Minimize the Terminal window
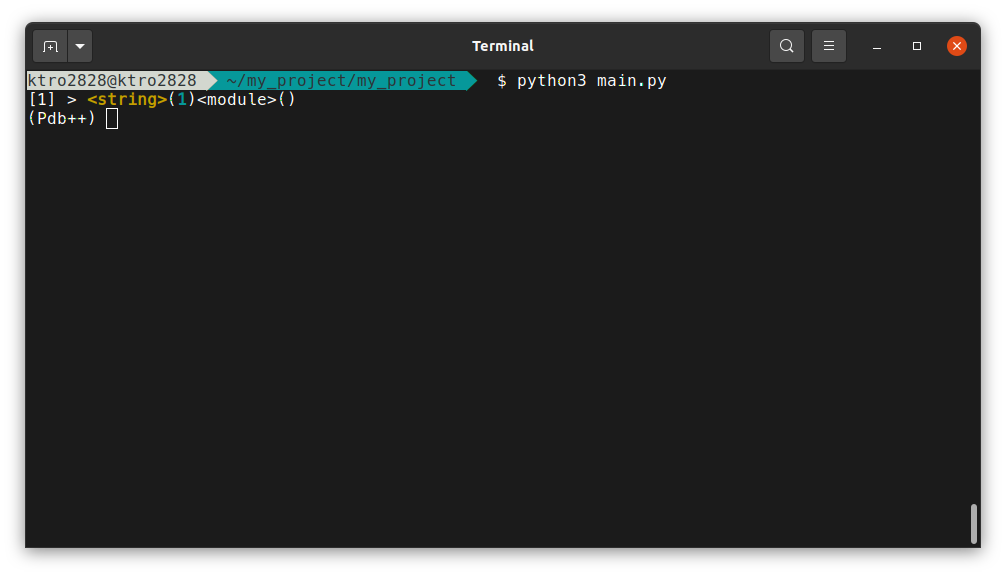Image resolution: width=1006 pixels, height=576 pixels. pos(877,46)
